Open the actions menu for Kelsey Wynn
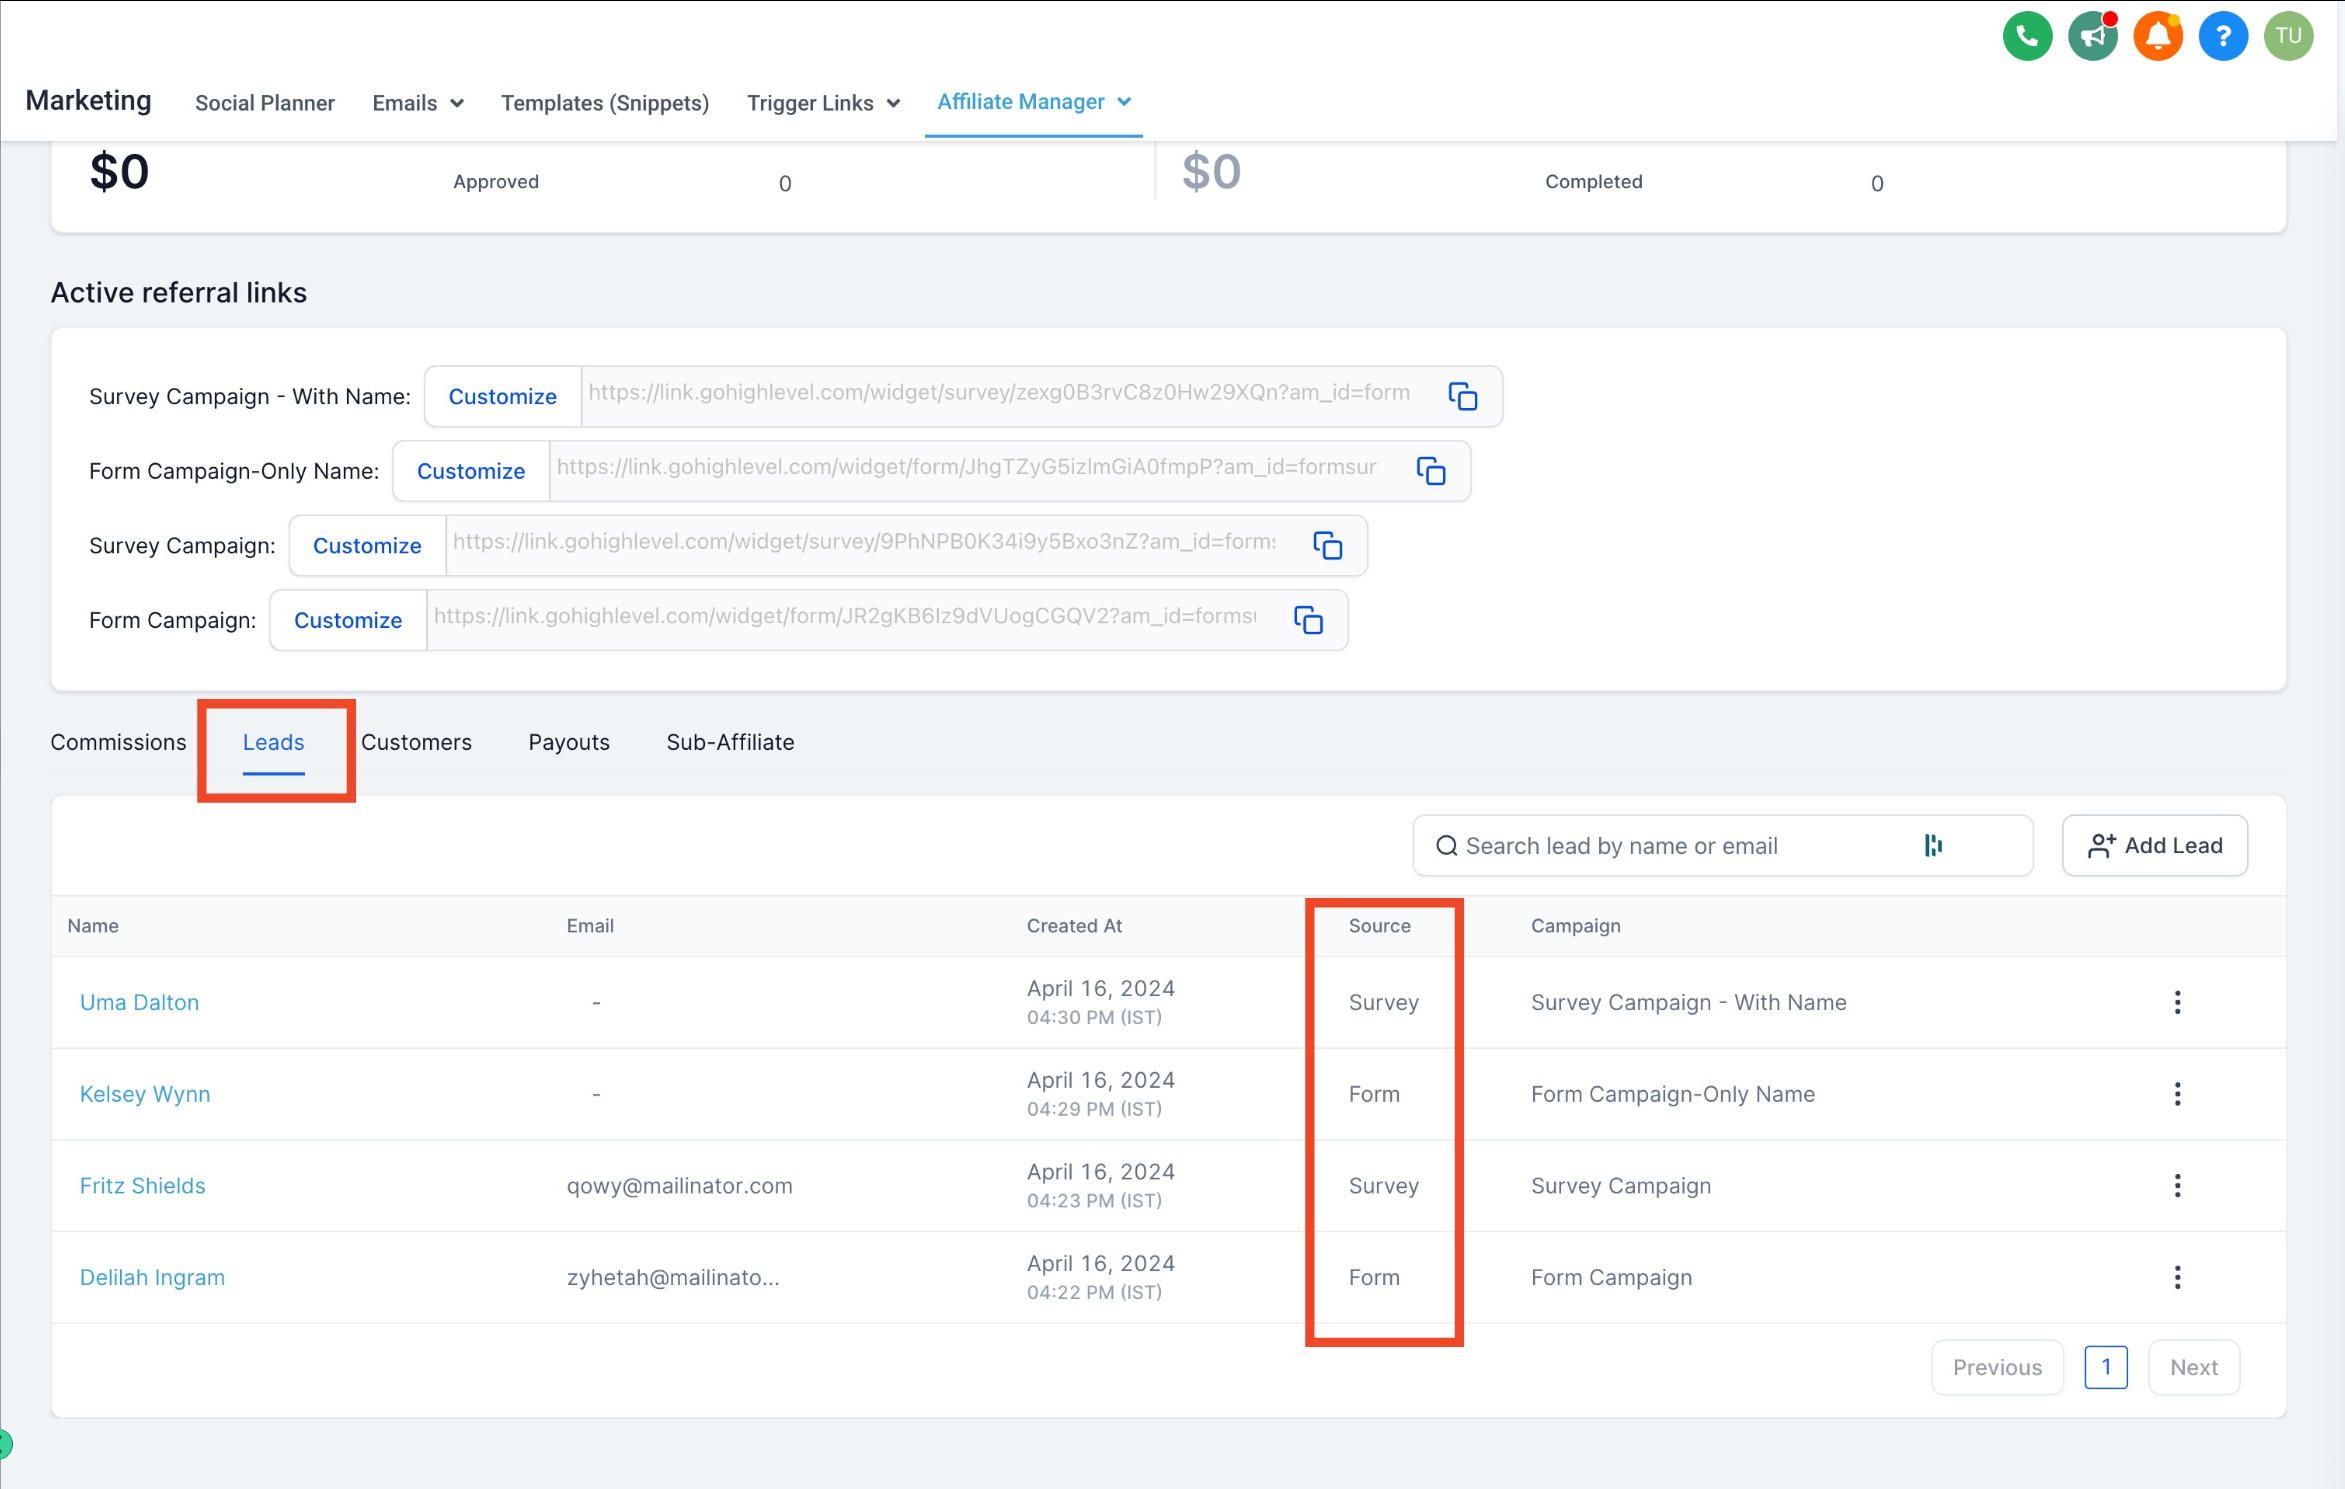This screenshot has height=1489, width=2345. (x=2177, y=1094)
